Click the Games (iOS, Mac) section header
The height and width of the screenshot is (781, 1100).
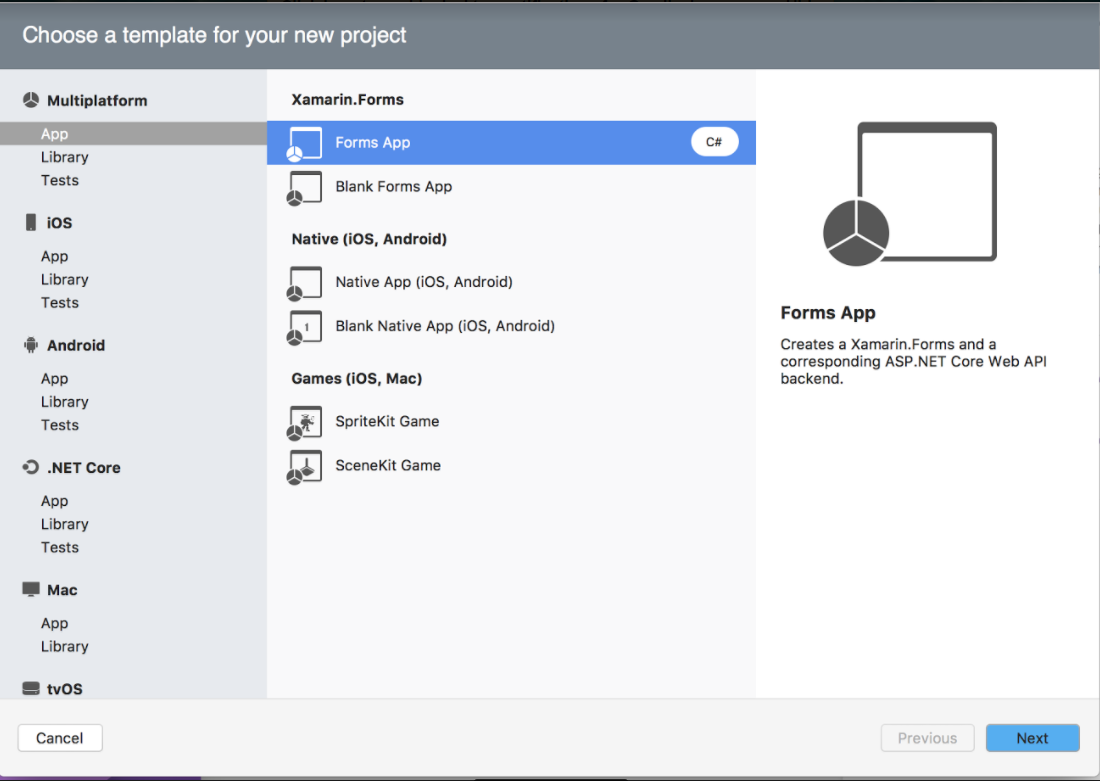(356, 379)
